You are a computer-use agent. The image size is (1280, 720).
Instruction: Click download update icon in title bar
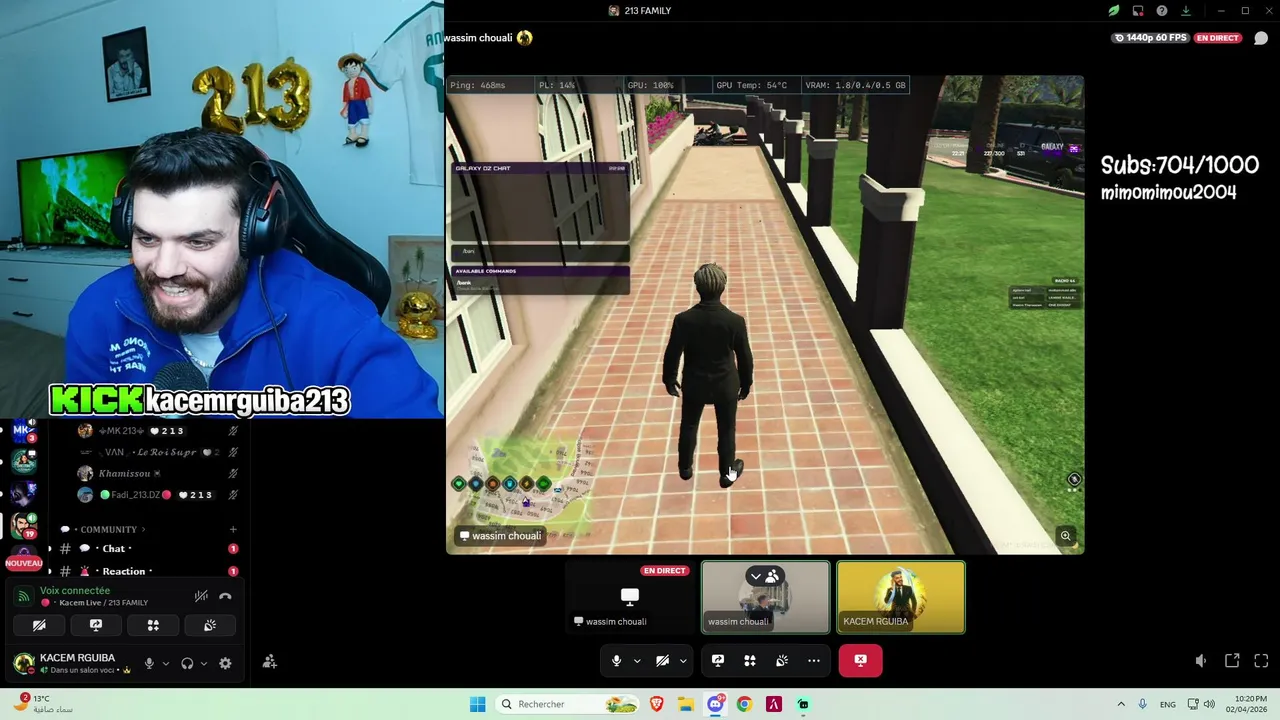pyautogui.click(x=1186, y=11)
